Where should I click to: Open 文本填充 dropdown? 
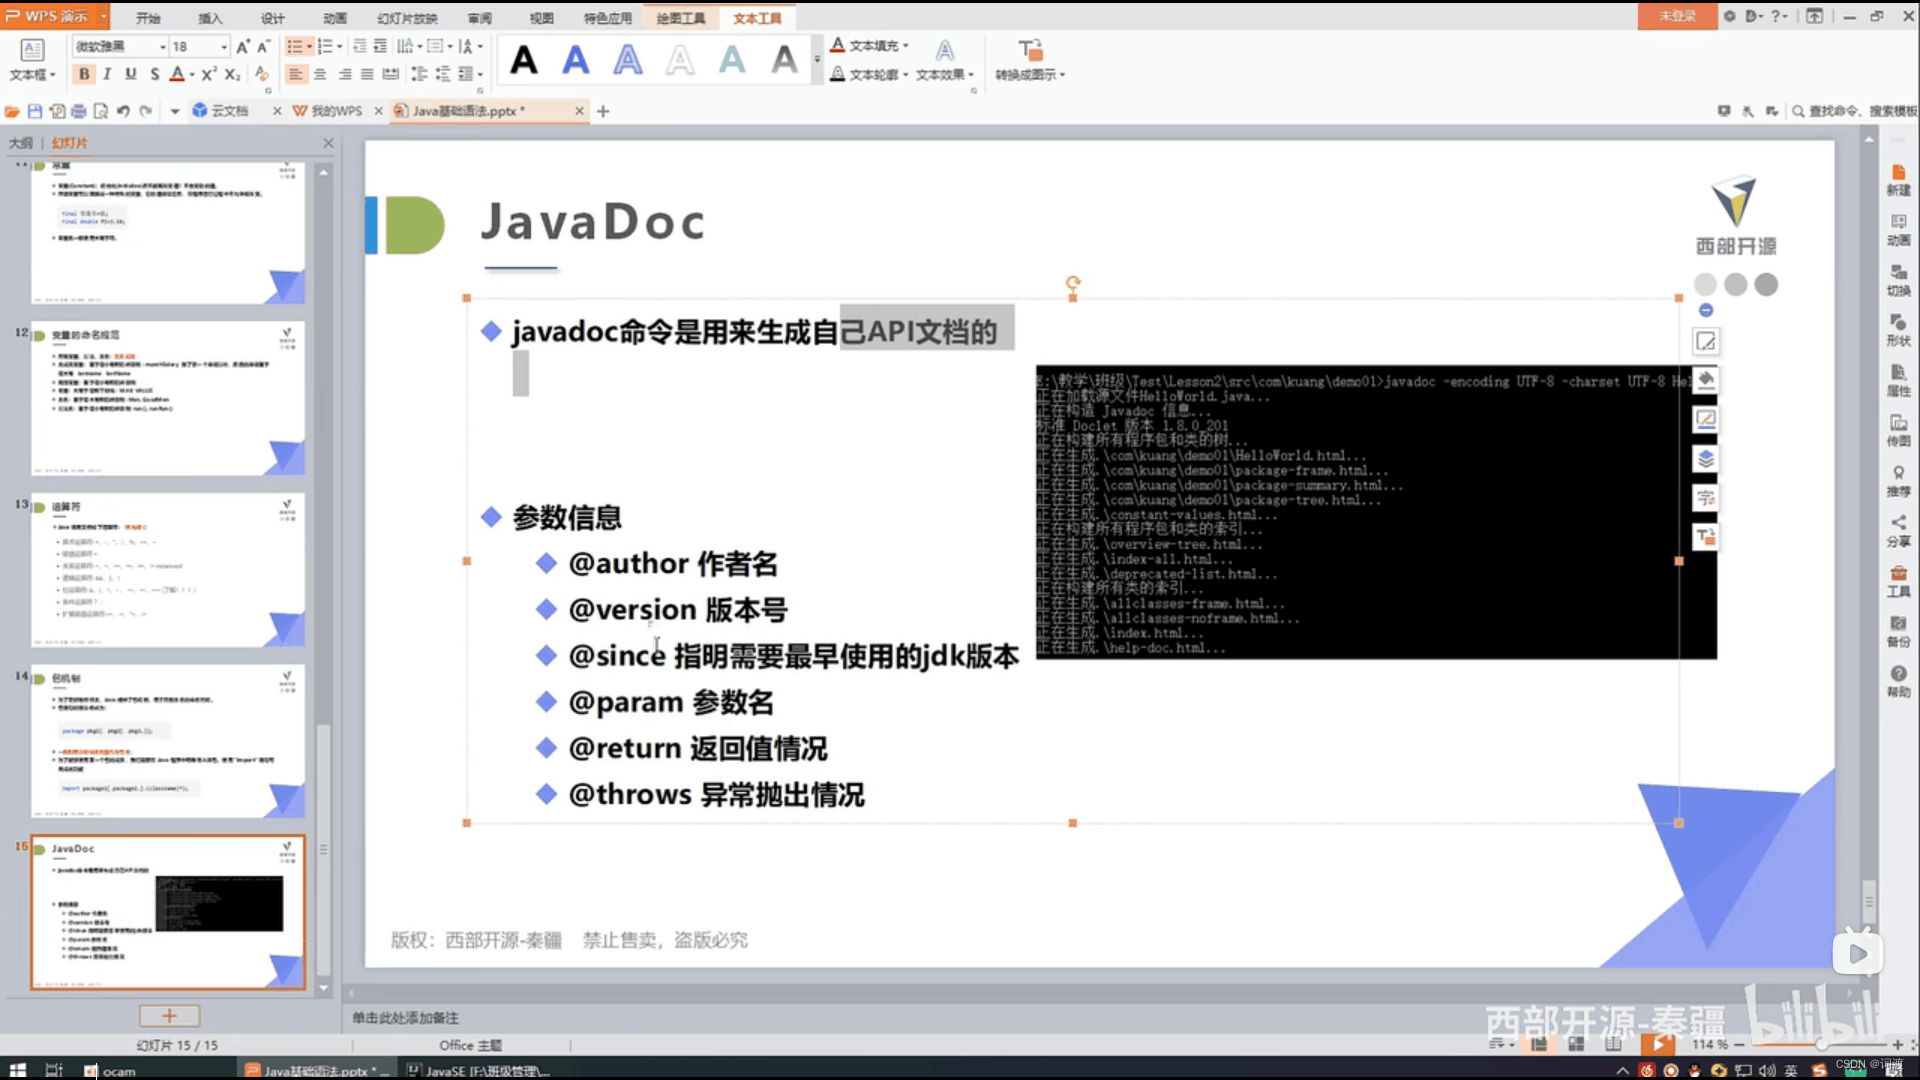click(869, 45)
